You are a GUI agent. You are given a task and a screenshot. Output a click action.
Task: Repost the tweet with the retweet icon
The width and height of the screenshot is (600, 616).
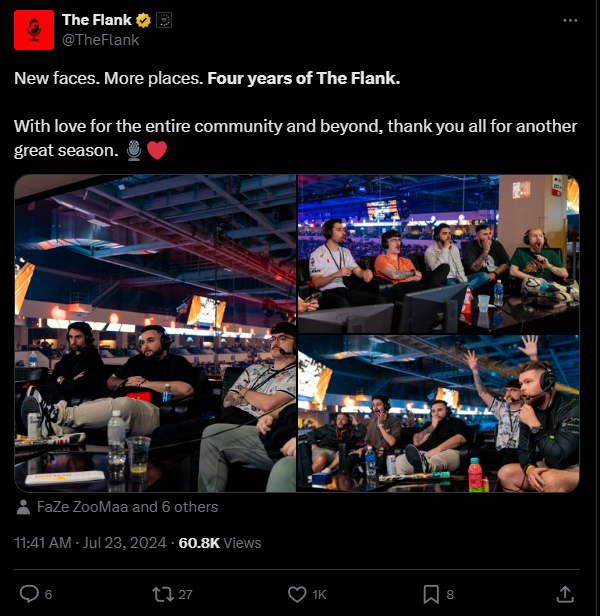tap(163, 594)
